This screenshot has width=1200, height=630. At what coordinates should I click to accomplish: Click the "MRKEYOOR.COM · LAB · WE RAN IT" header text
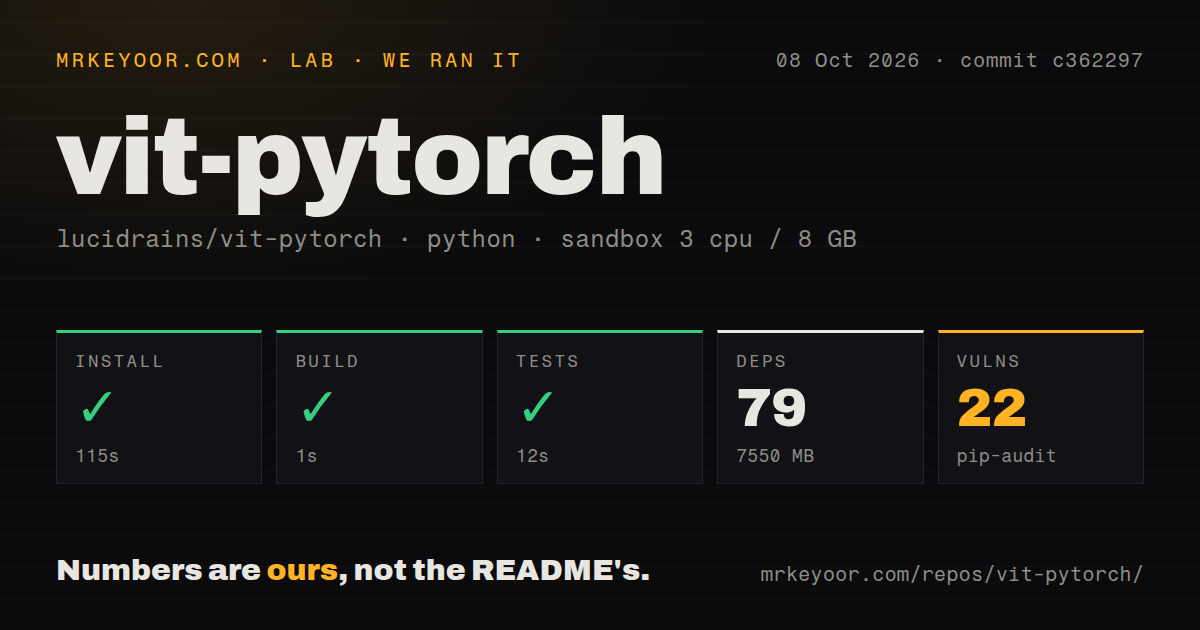coord(289,60)
